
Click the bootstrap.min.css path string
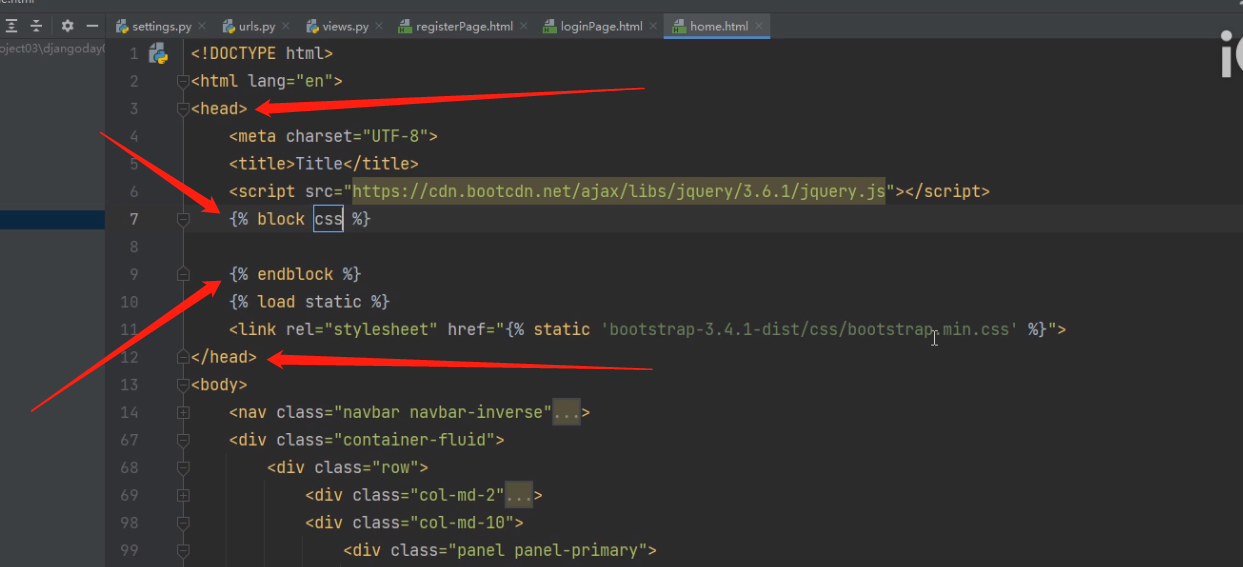(809, 329)
